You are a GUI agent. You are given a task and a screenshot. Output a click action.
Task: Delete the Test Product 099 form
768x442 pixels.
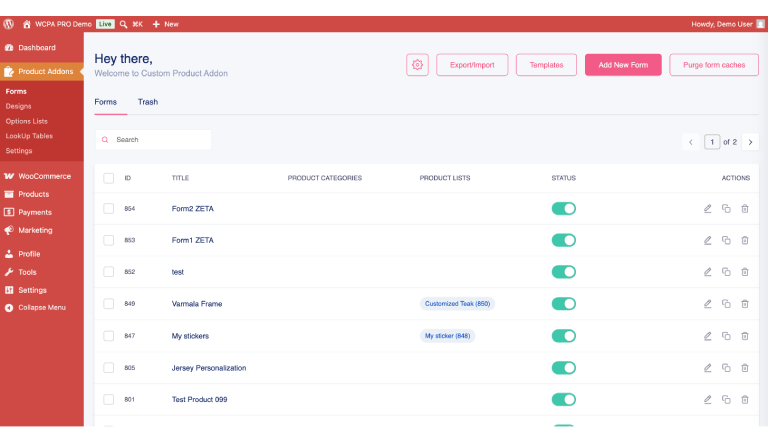(x=744, y=400)
